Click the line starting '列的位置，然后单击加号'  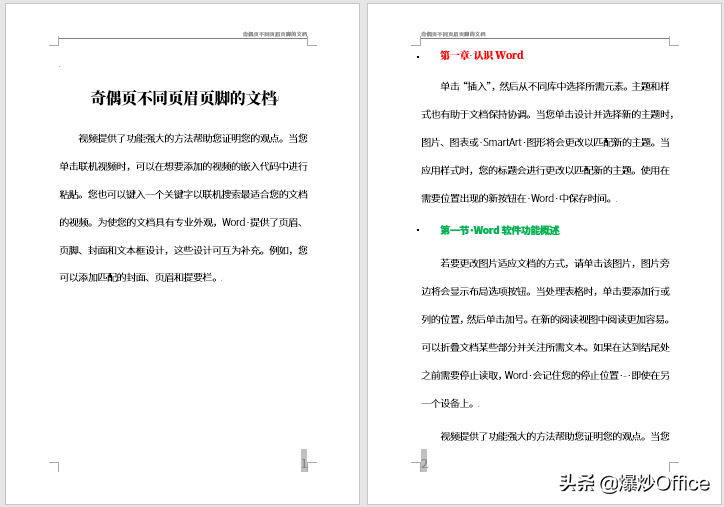546,320
